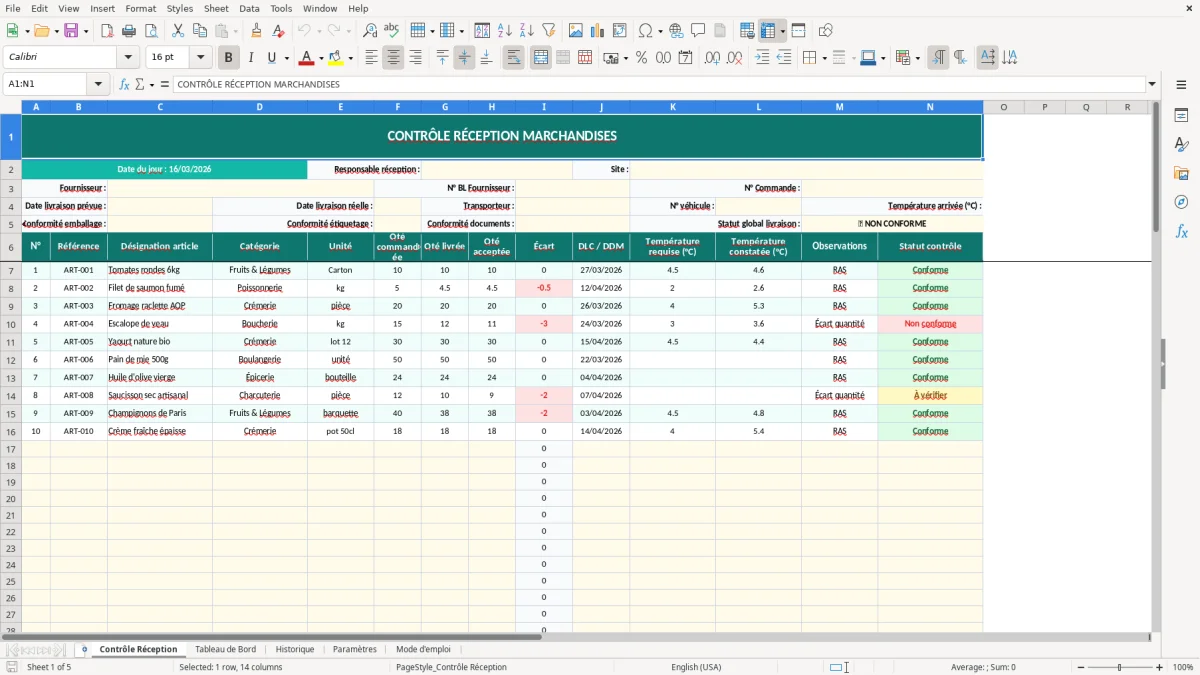Open the Save dropdown arrow
The width and height of the screenshot is (1200, 675).
pos(85,31)
